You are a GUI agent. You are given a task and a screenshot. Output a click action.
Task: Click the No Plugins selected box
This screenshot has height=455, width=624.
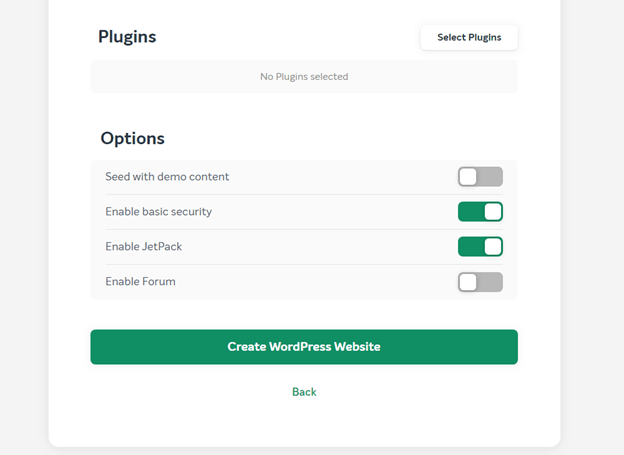(x=304, y=76)
